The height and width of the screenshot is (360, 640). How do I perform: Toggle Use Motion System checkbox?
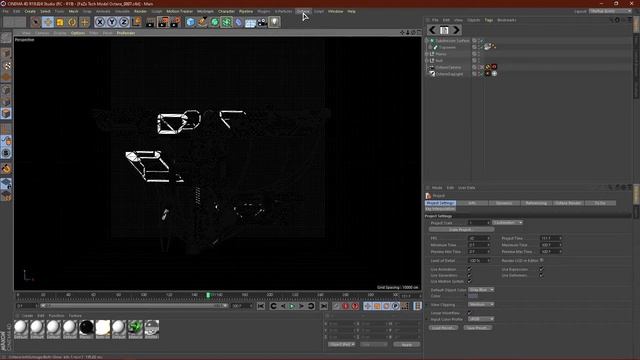click(x=469, y=282)
